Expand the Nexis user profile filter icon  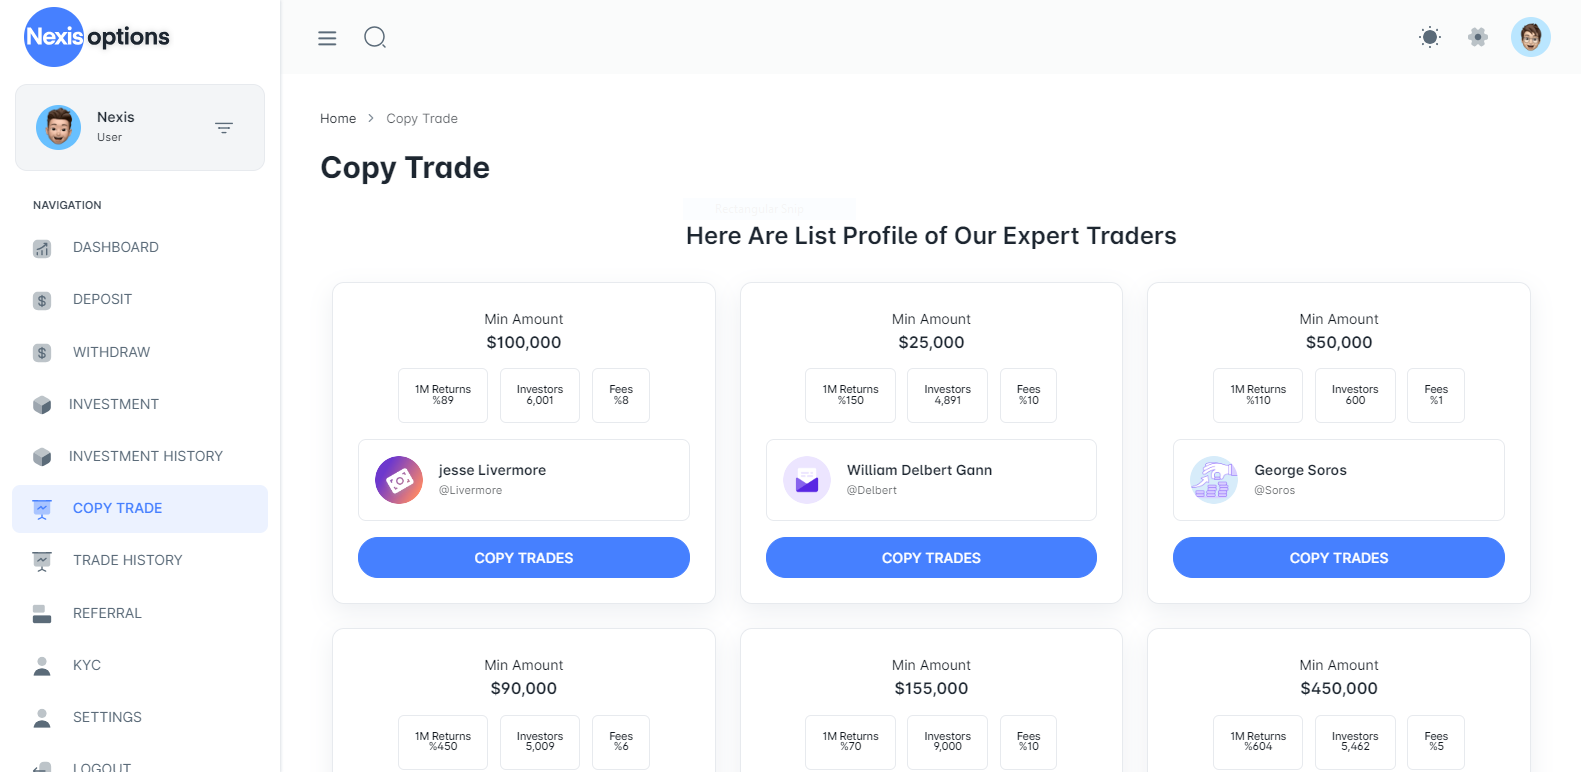(x=224, y=128)
